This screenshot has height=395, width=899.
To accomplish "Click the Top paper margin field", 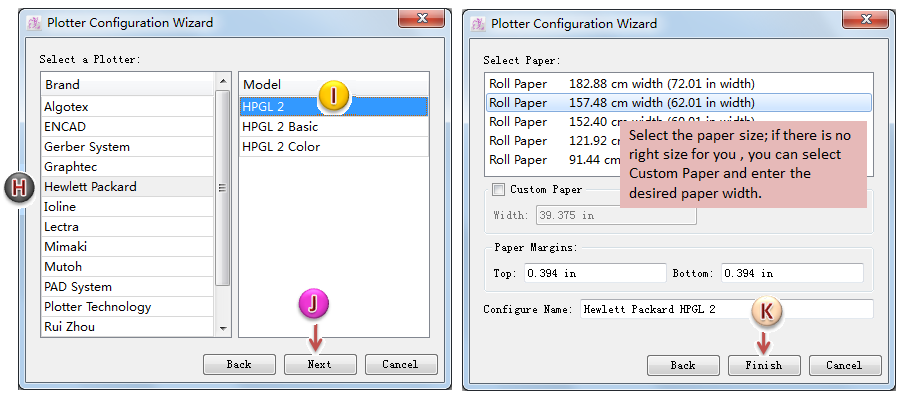I will coord(595,273).
